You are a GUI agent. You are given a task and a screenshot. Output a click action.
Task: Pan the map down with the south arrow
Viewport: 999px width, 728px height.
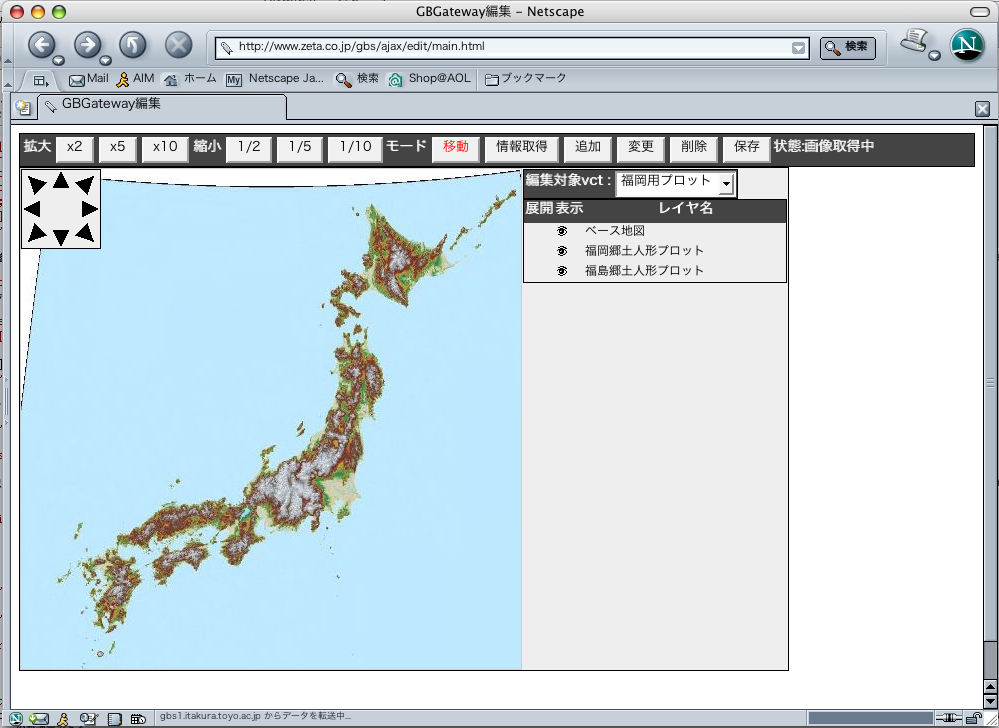(x=61, y=237)
